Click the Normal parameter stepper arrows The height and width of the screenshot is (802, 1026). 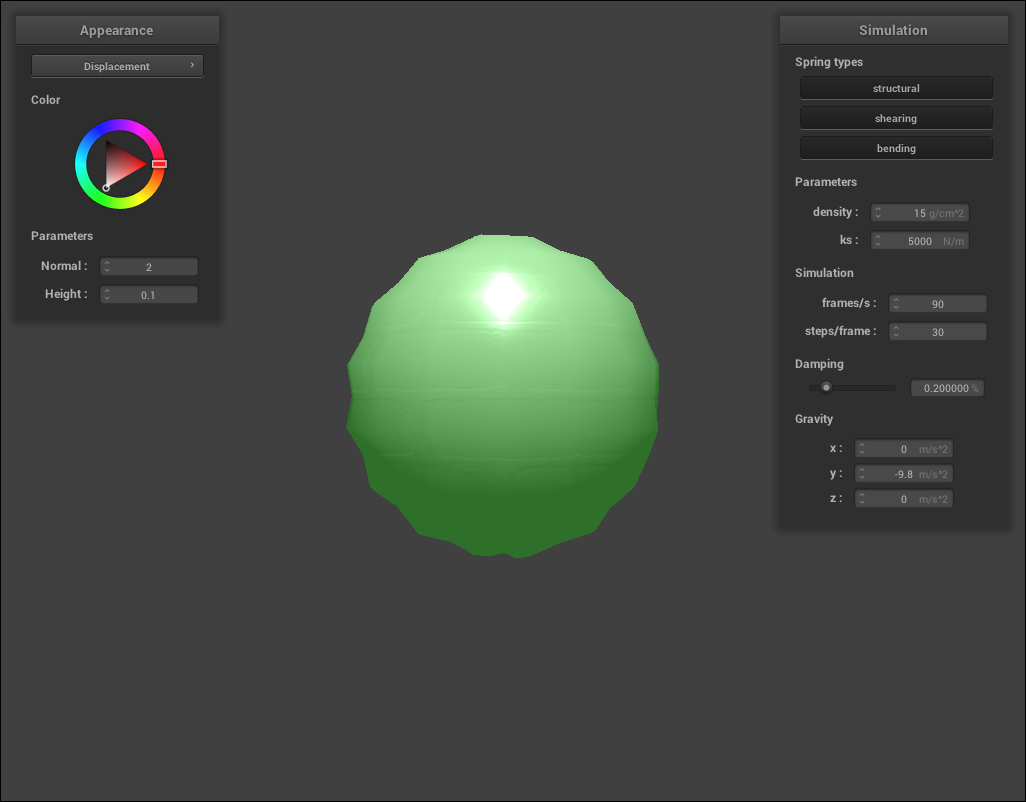click(x=107, y=267)
